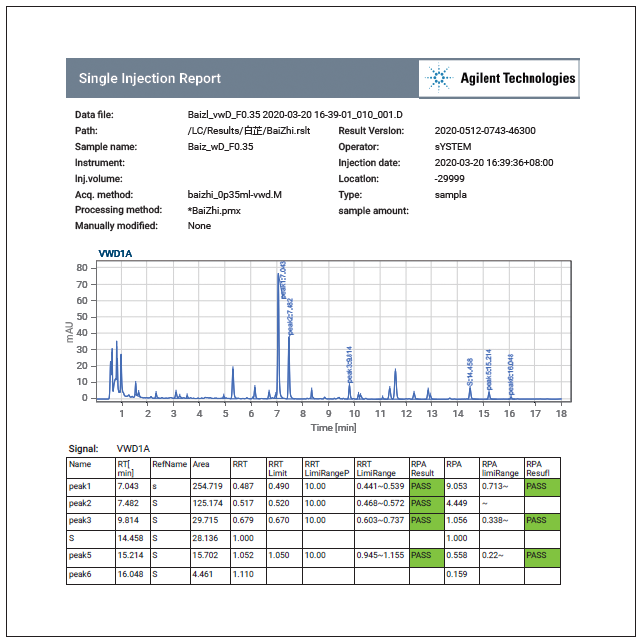The width and height of the screenshot is (641, 642).
Task: Click the 'Signal:' label above the table
Action: (84, 449)
